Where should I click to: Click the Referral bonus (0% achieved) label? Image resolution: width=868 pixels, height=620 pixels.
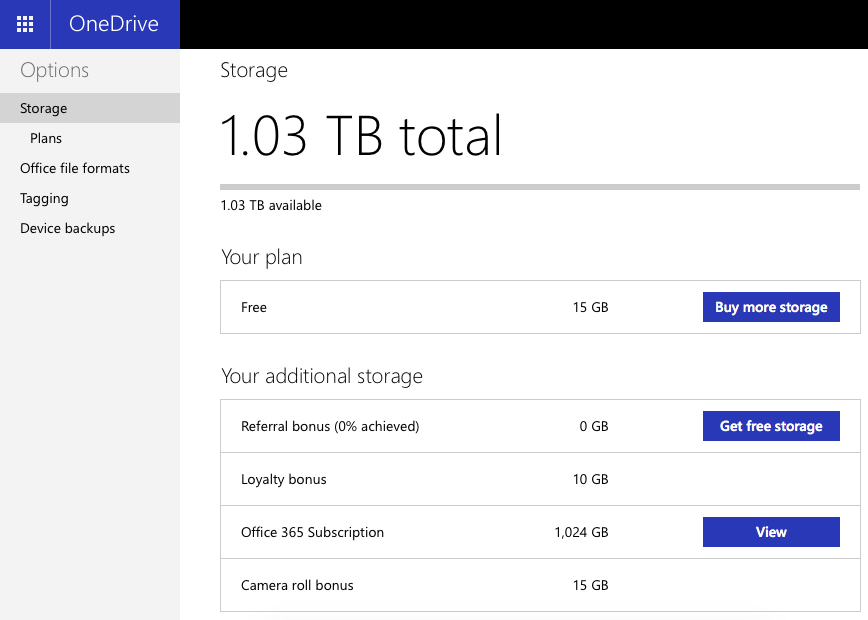[330, 426]
